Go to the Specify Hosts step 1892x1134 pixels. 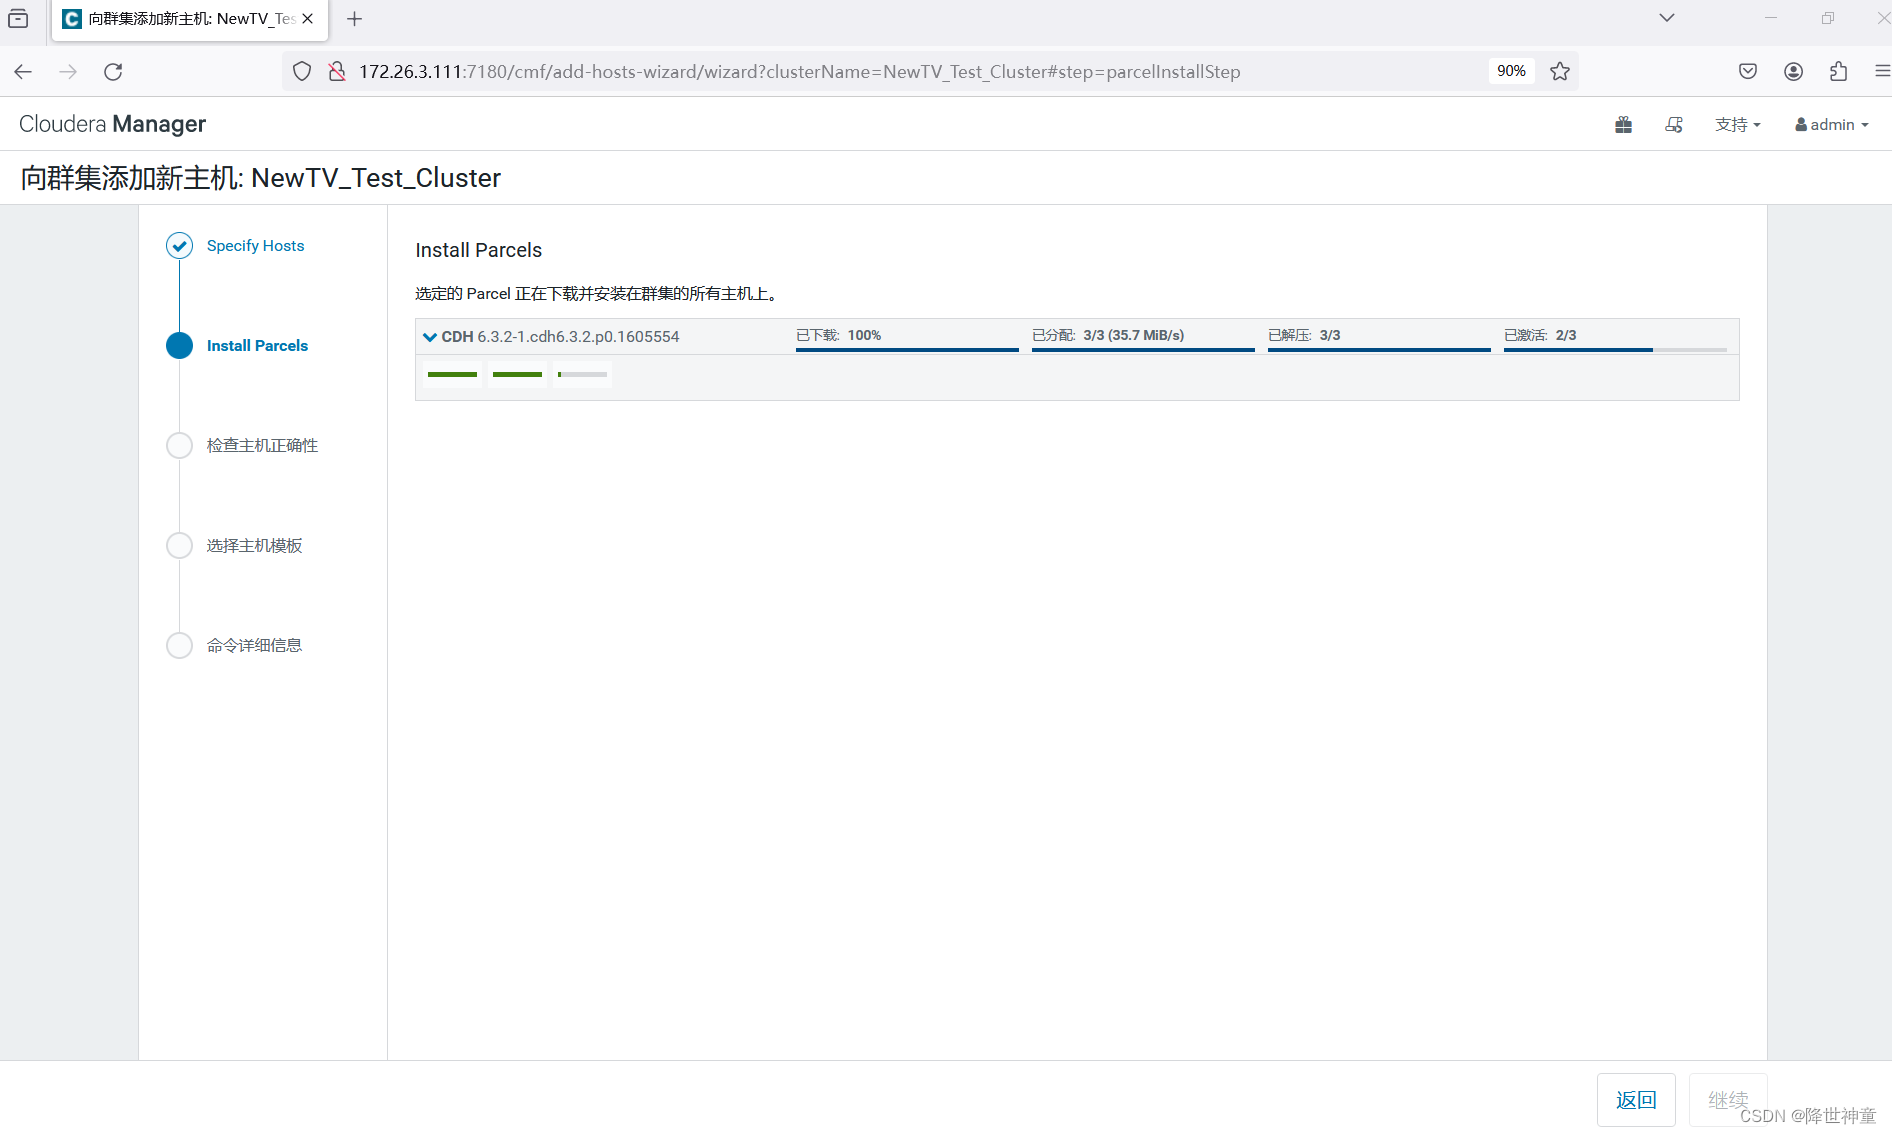(255, 245)
